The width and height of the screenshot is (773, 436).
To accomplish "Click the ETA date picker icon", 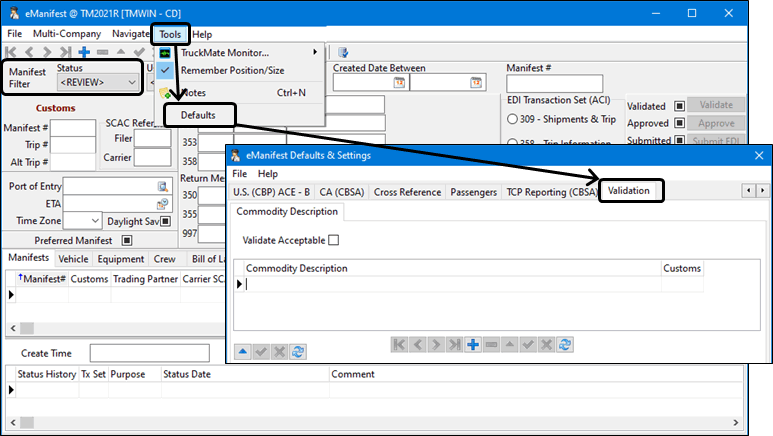I will click(x=162, y=204).
